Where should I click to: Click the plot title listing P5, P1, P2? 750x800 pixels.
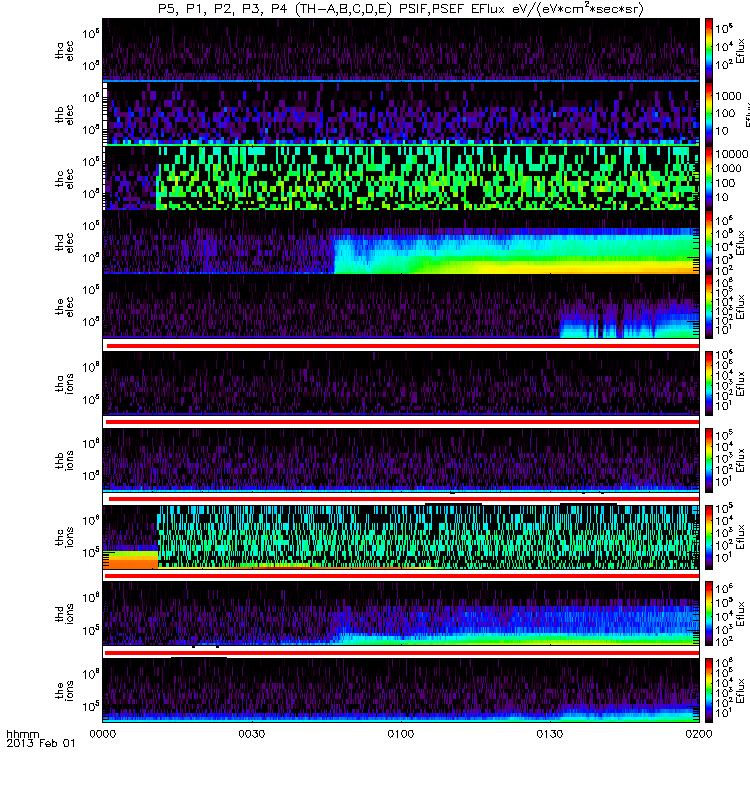(401, 9)
